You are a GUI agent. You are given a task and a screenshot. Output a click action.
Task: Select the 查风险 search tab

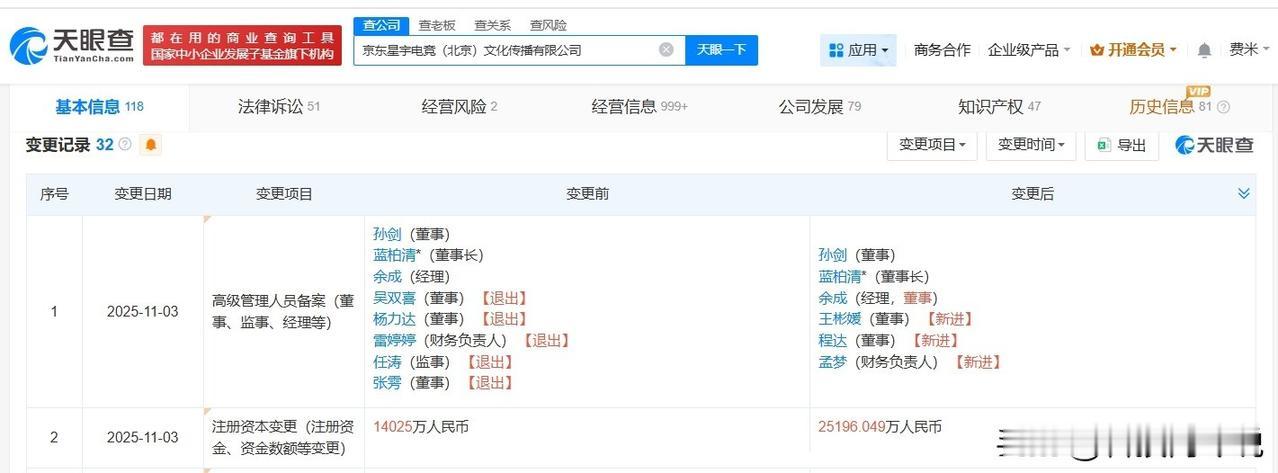pyautogui.click(x=548, y=25)
